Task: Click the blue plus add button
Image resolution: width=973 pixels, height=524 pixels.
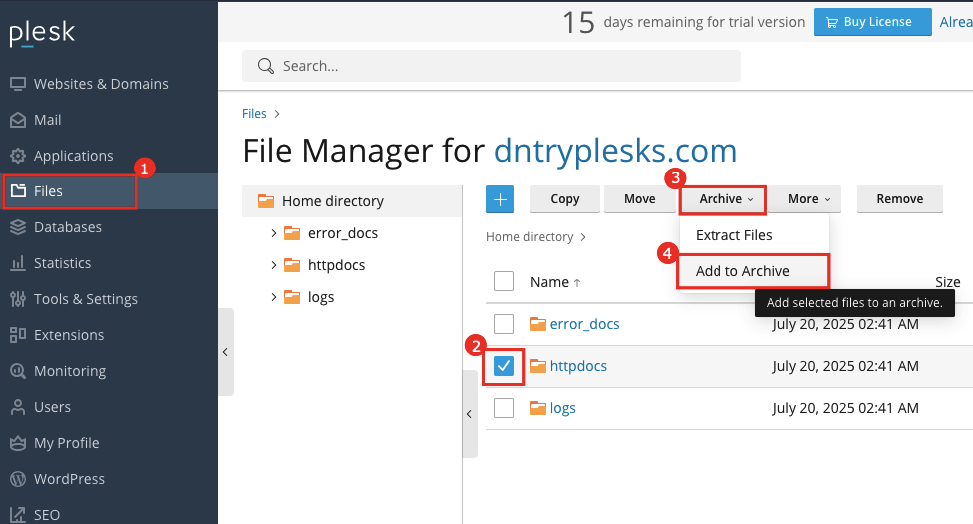Action: 500,199
